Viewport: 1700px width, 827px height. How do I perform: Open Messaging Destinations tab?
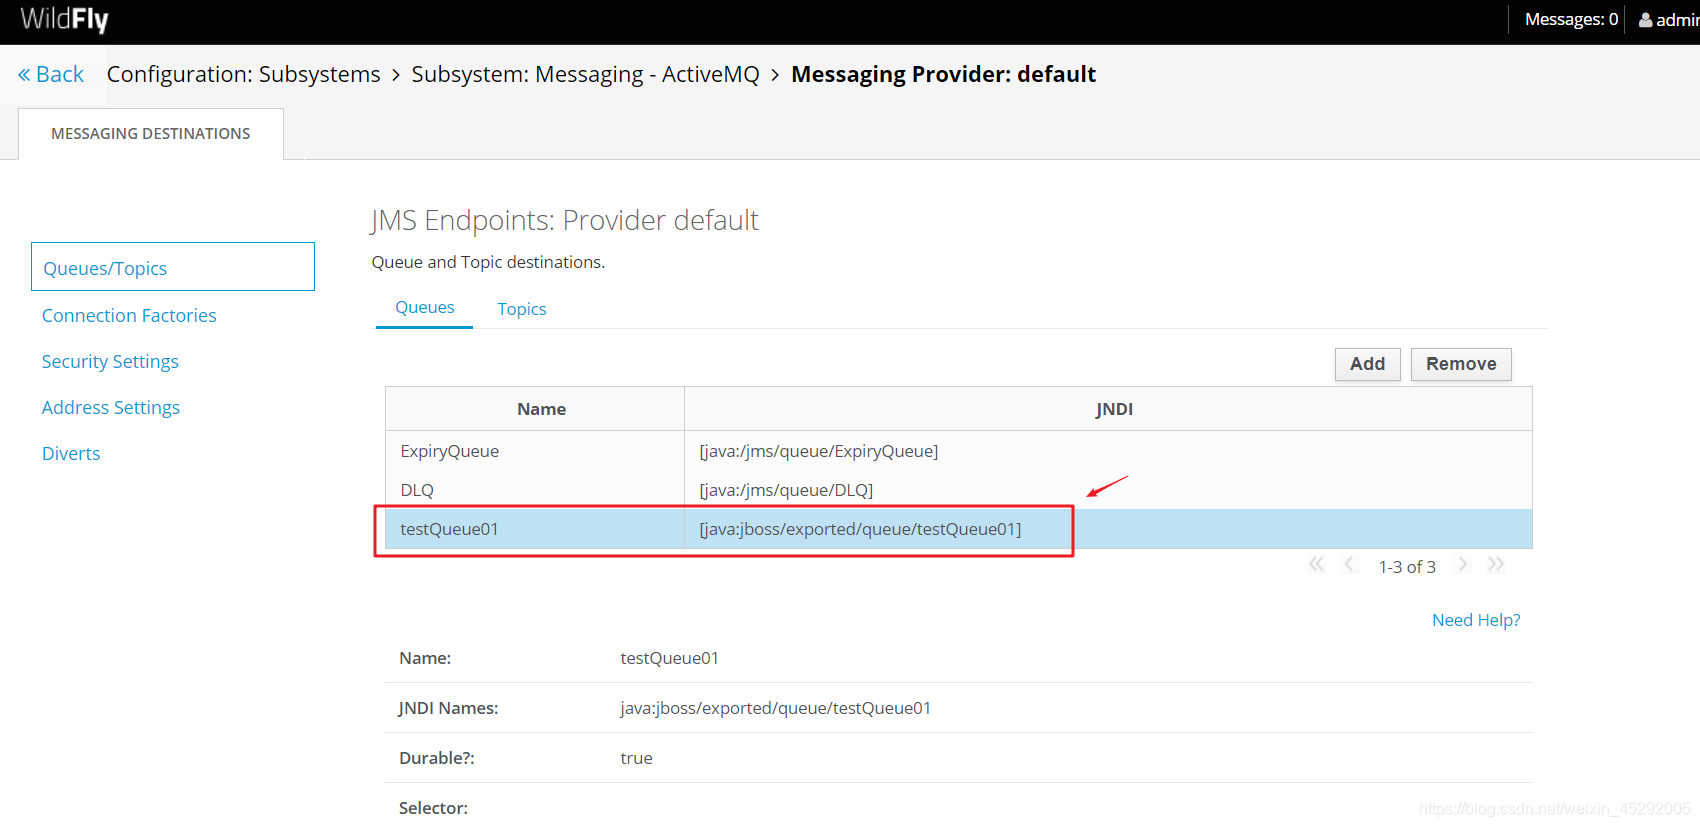point(151,134)
